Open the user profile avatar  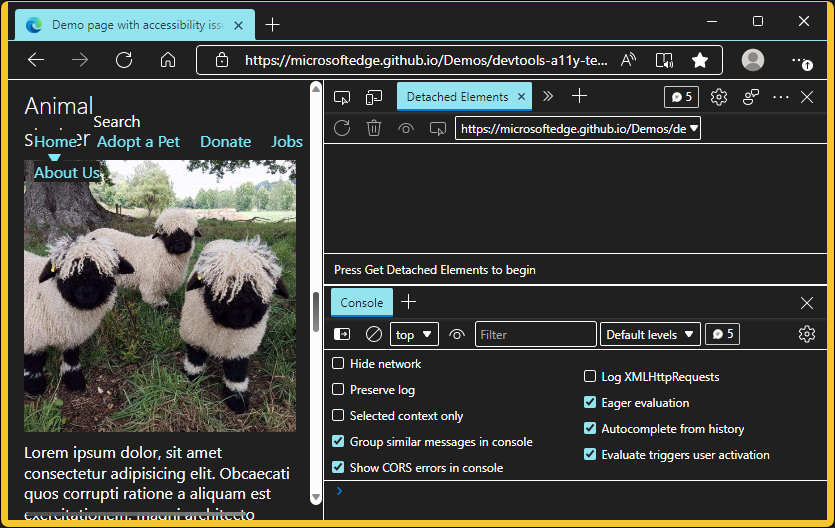point(753,60)
